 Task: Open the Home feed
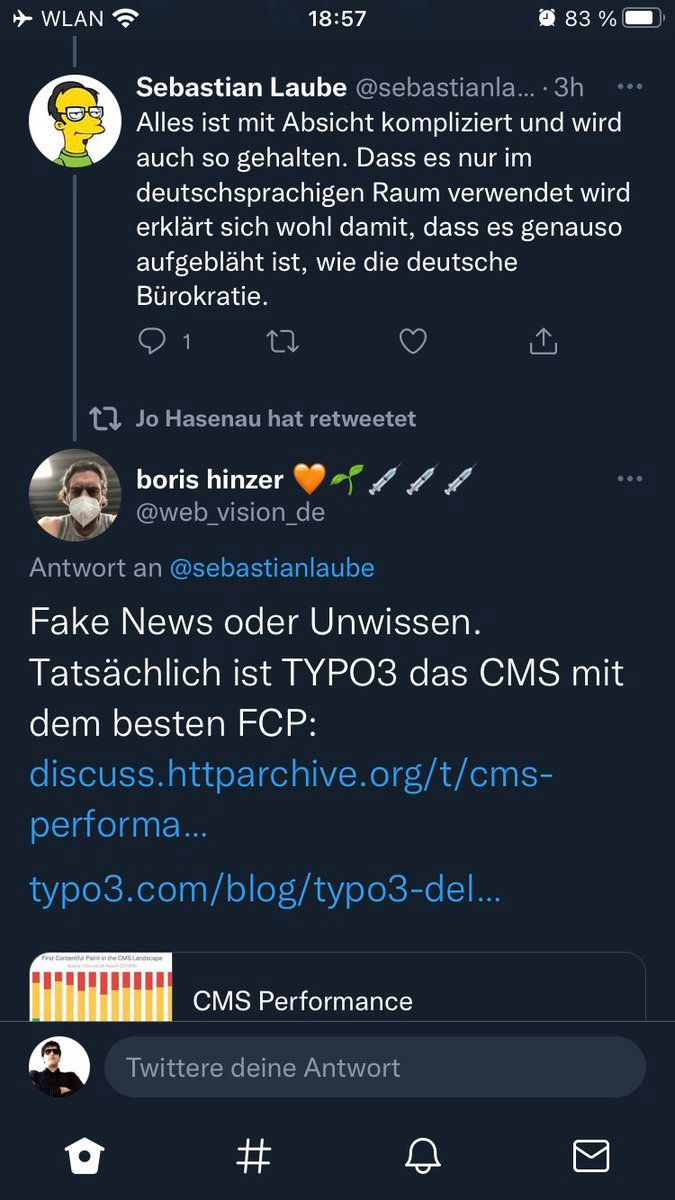(84, 1156)
